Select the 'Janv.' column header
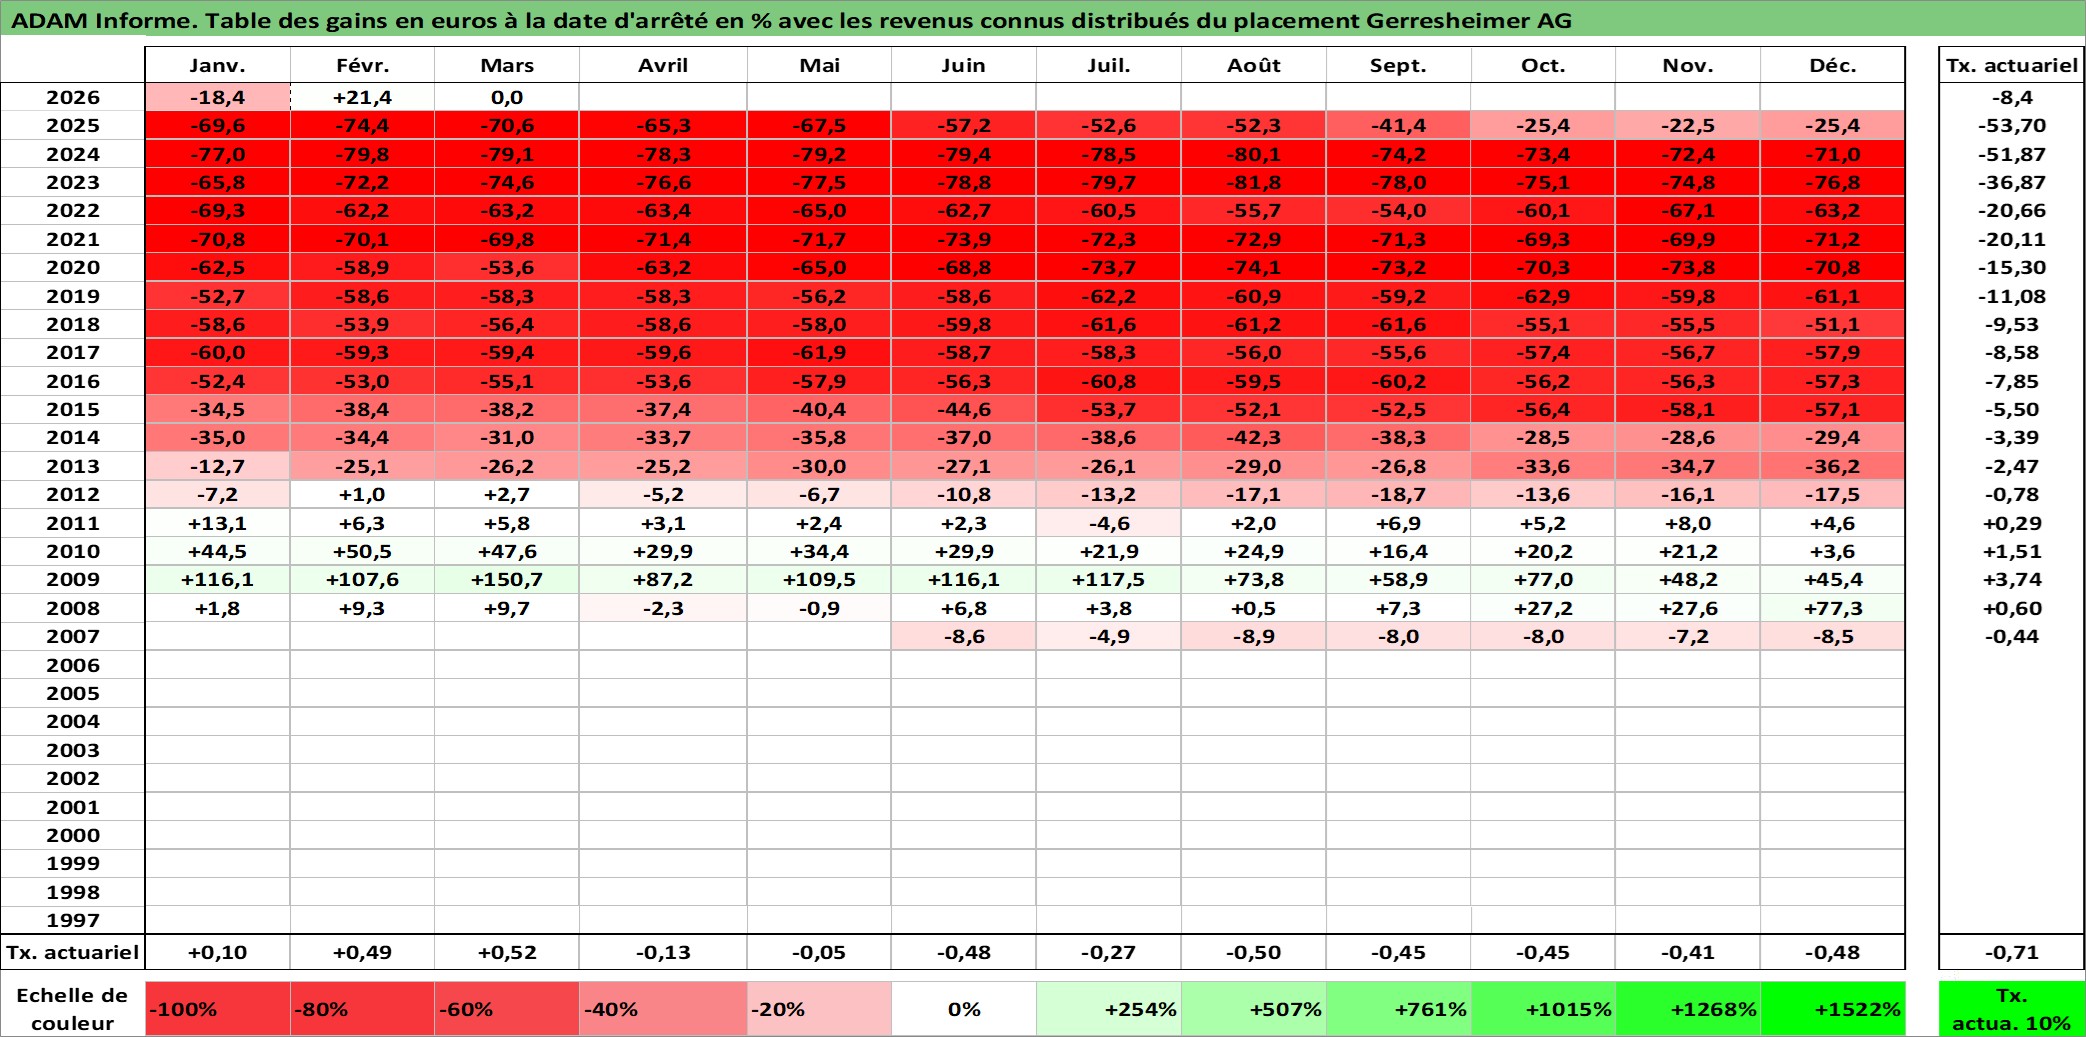 click(x=218, y=65)
